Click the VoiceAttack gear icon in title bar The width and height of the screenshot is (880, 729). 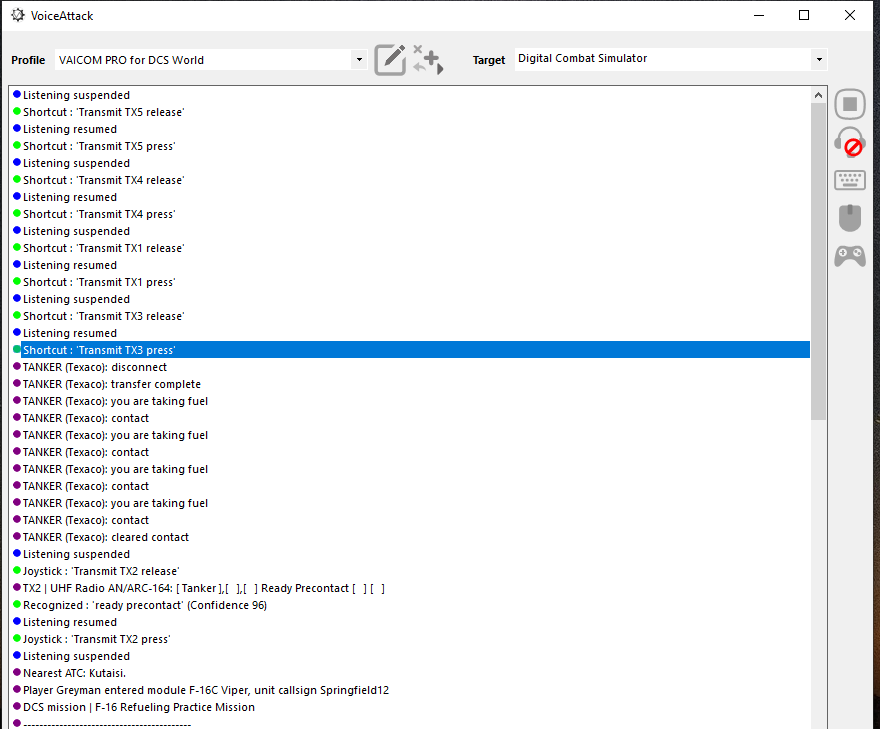point(18,15)
